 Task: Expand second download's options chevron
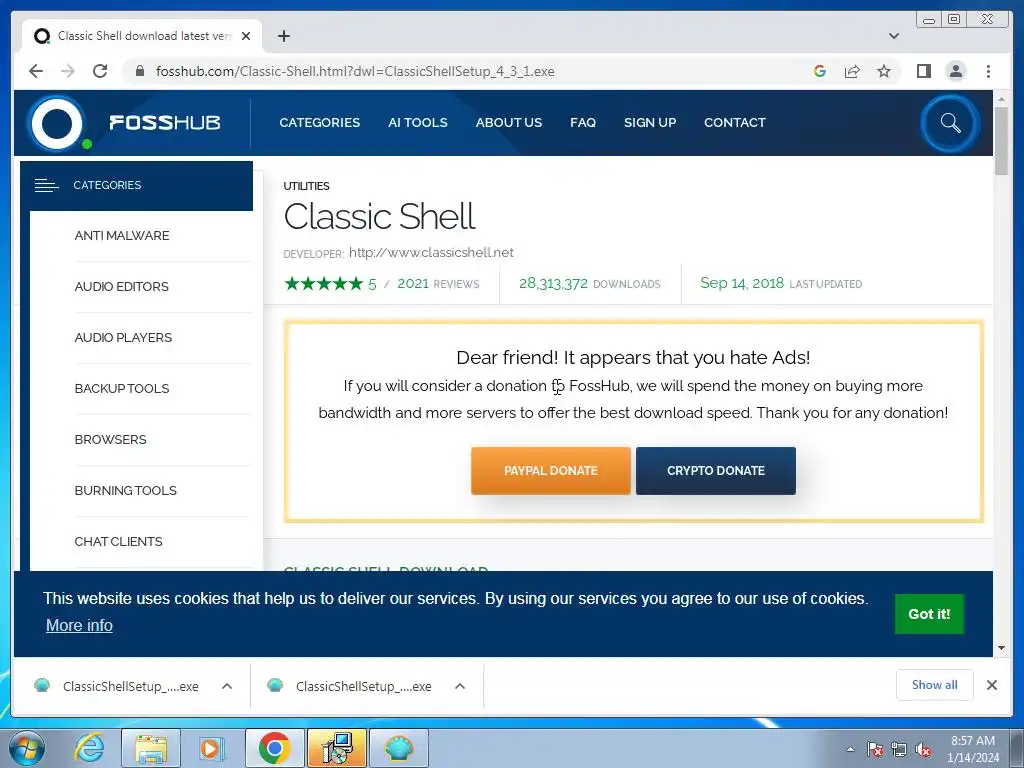click(x=460, y=686)
